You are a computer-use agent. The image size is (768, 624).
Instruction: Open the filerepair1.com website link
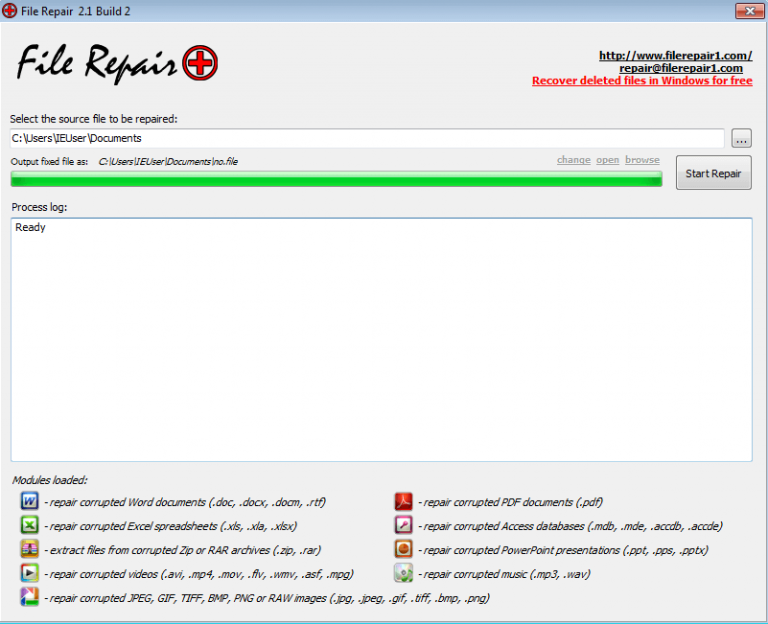tap(675, 55)
